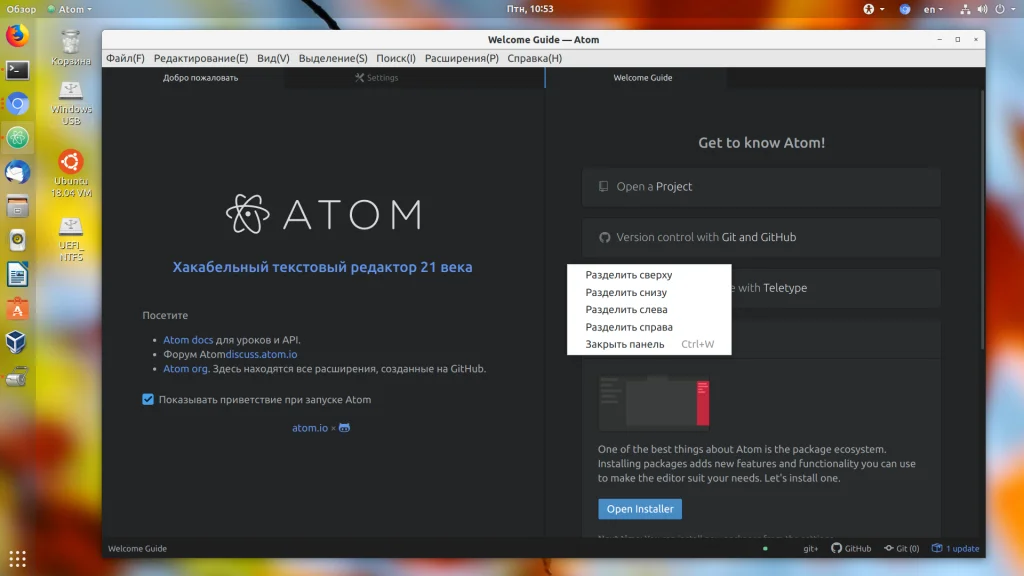Open the Файл menu
The height and width of the screenshot is (576, 1024).
pos(125,58)
